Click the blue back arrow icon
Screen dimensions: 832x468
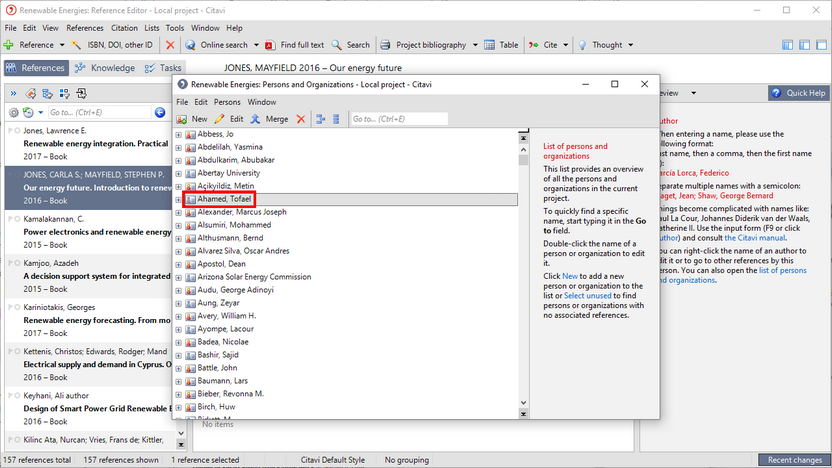(160, 112)
